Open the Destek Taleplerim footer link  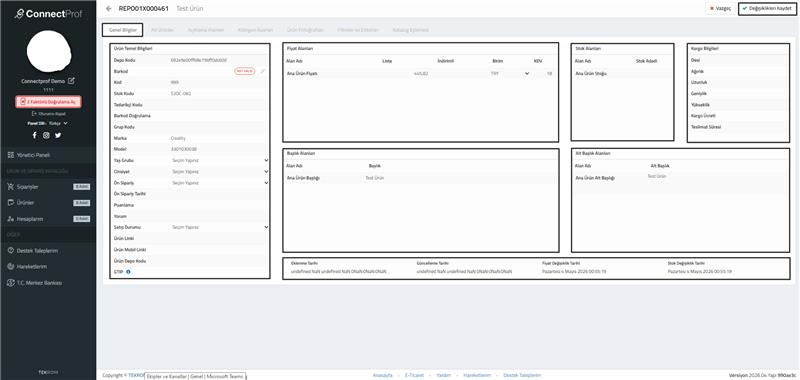point(522,375)
